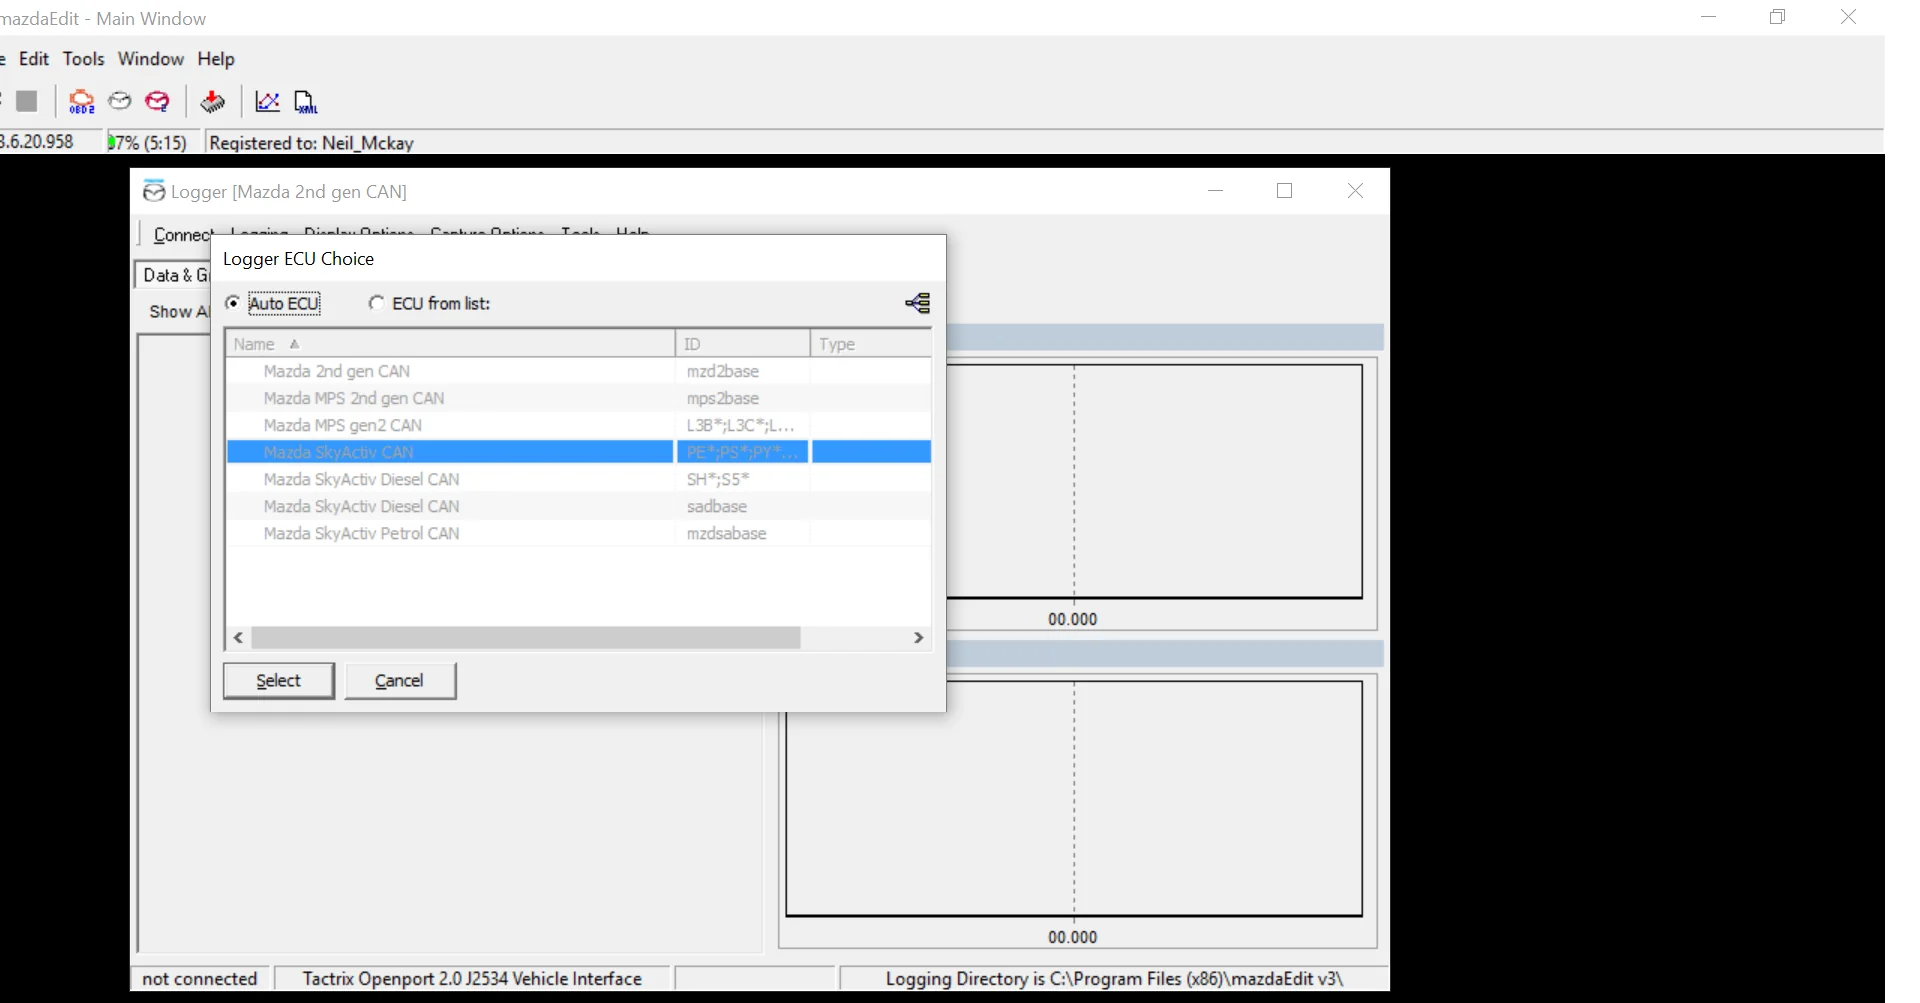Maximize the Logger window
This screenshot has height=1003, width=1920.
pyautogui.click(x=1285, y=191)
